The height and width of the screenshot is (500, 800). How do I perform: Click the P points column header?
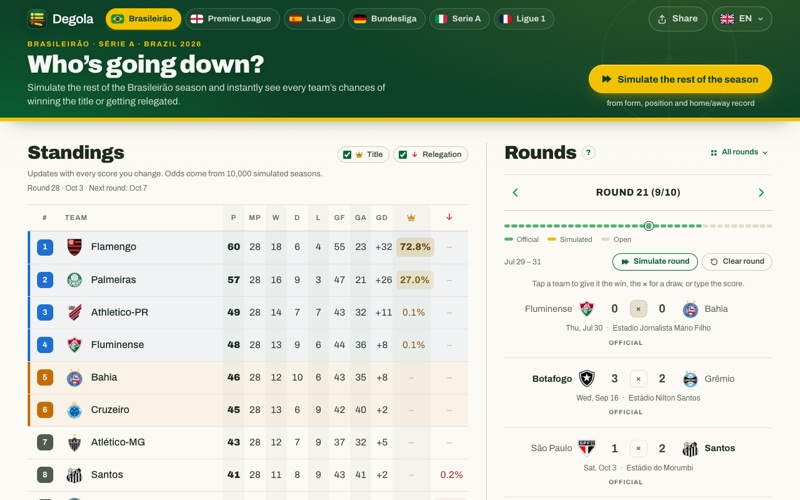pos(234,218)
